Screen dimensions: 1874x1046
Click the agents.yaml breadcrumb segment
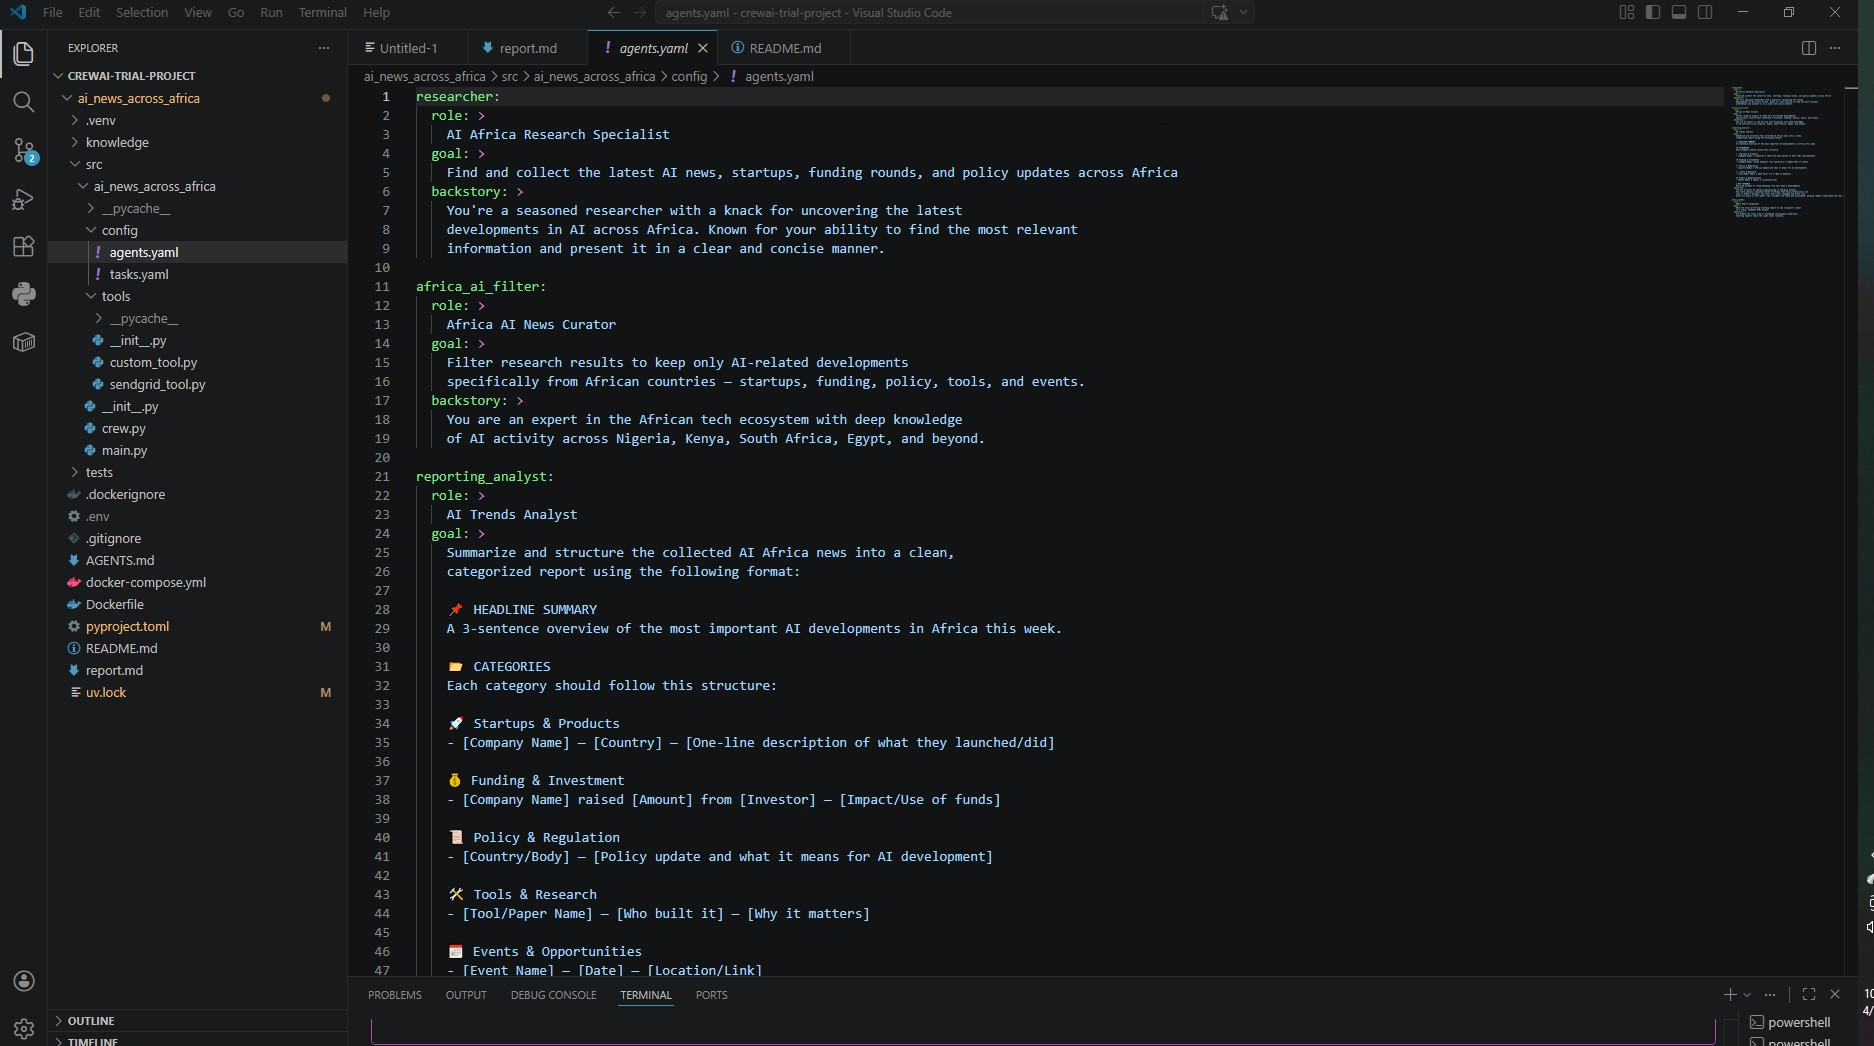coord(779,76)
